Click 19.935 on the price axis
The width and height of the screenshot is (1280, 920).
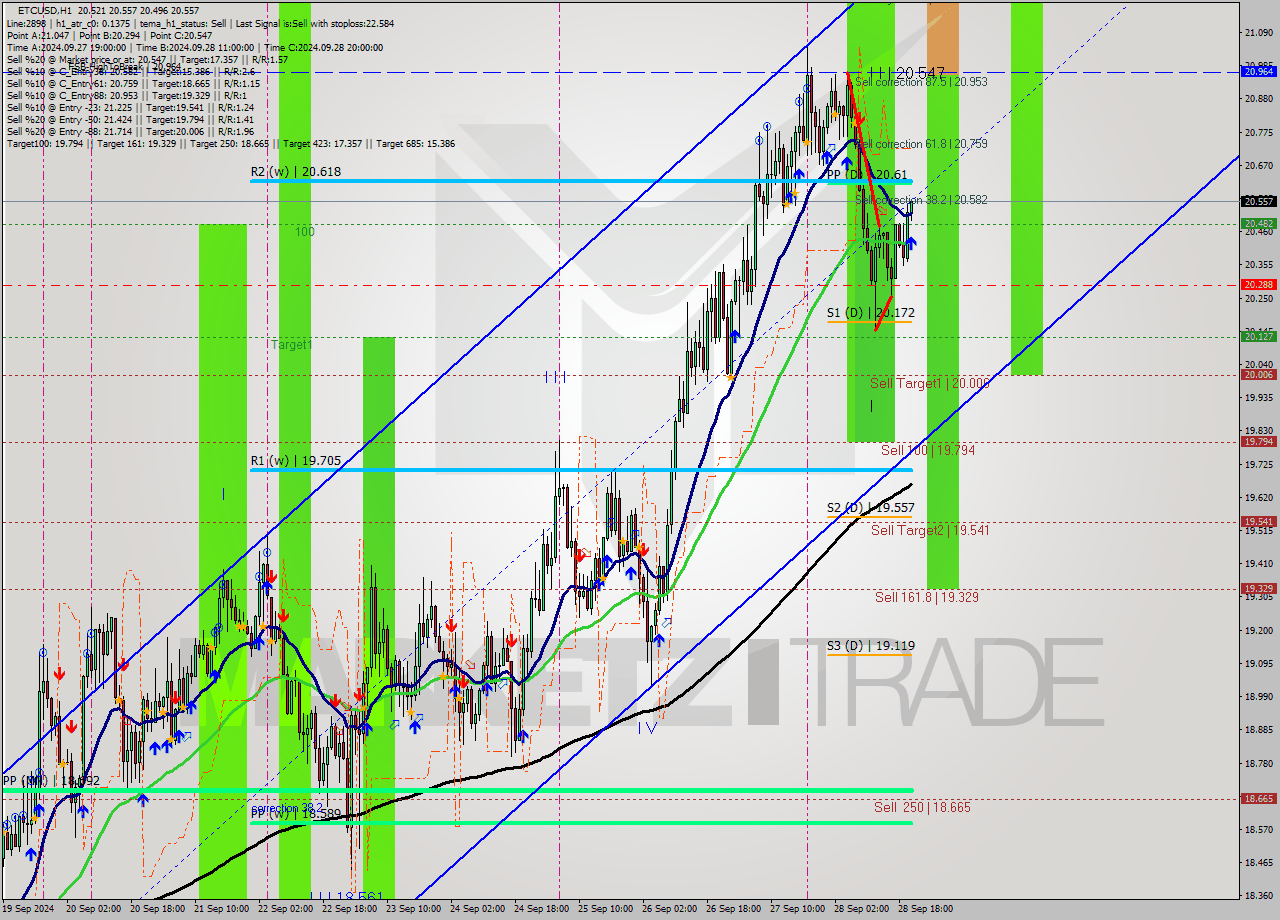click(x=1258, y=398)
